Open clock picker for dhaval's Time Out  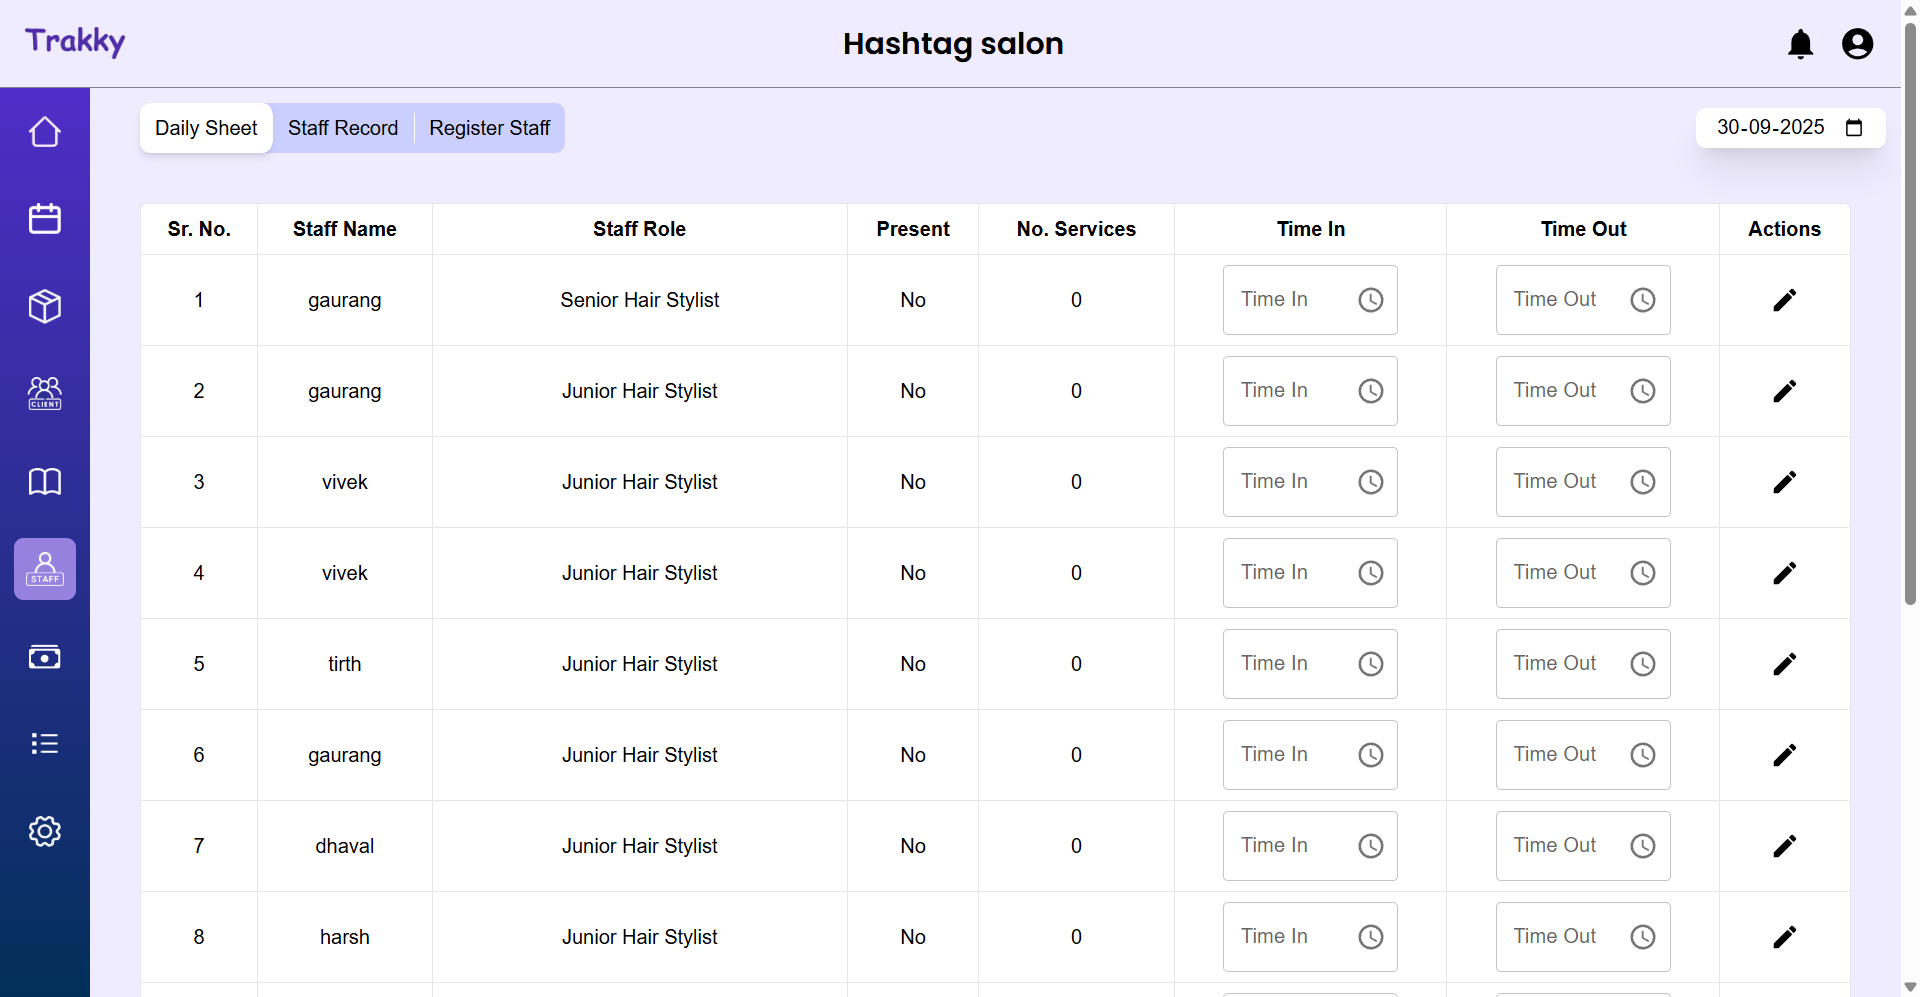click(x=1642, y=846)
